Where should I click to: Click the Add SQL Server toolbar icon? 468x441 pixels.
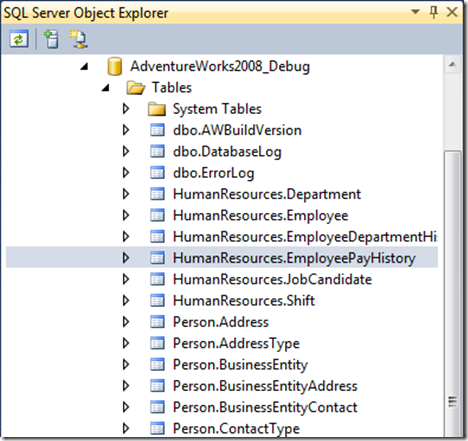[x=51, y=39]
